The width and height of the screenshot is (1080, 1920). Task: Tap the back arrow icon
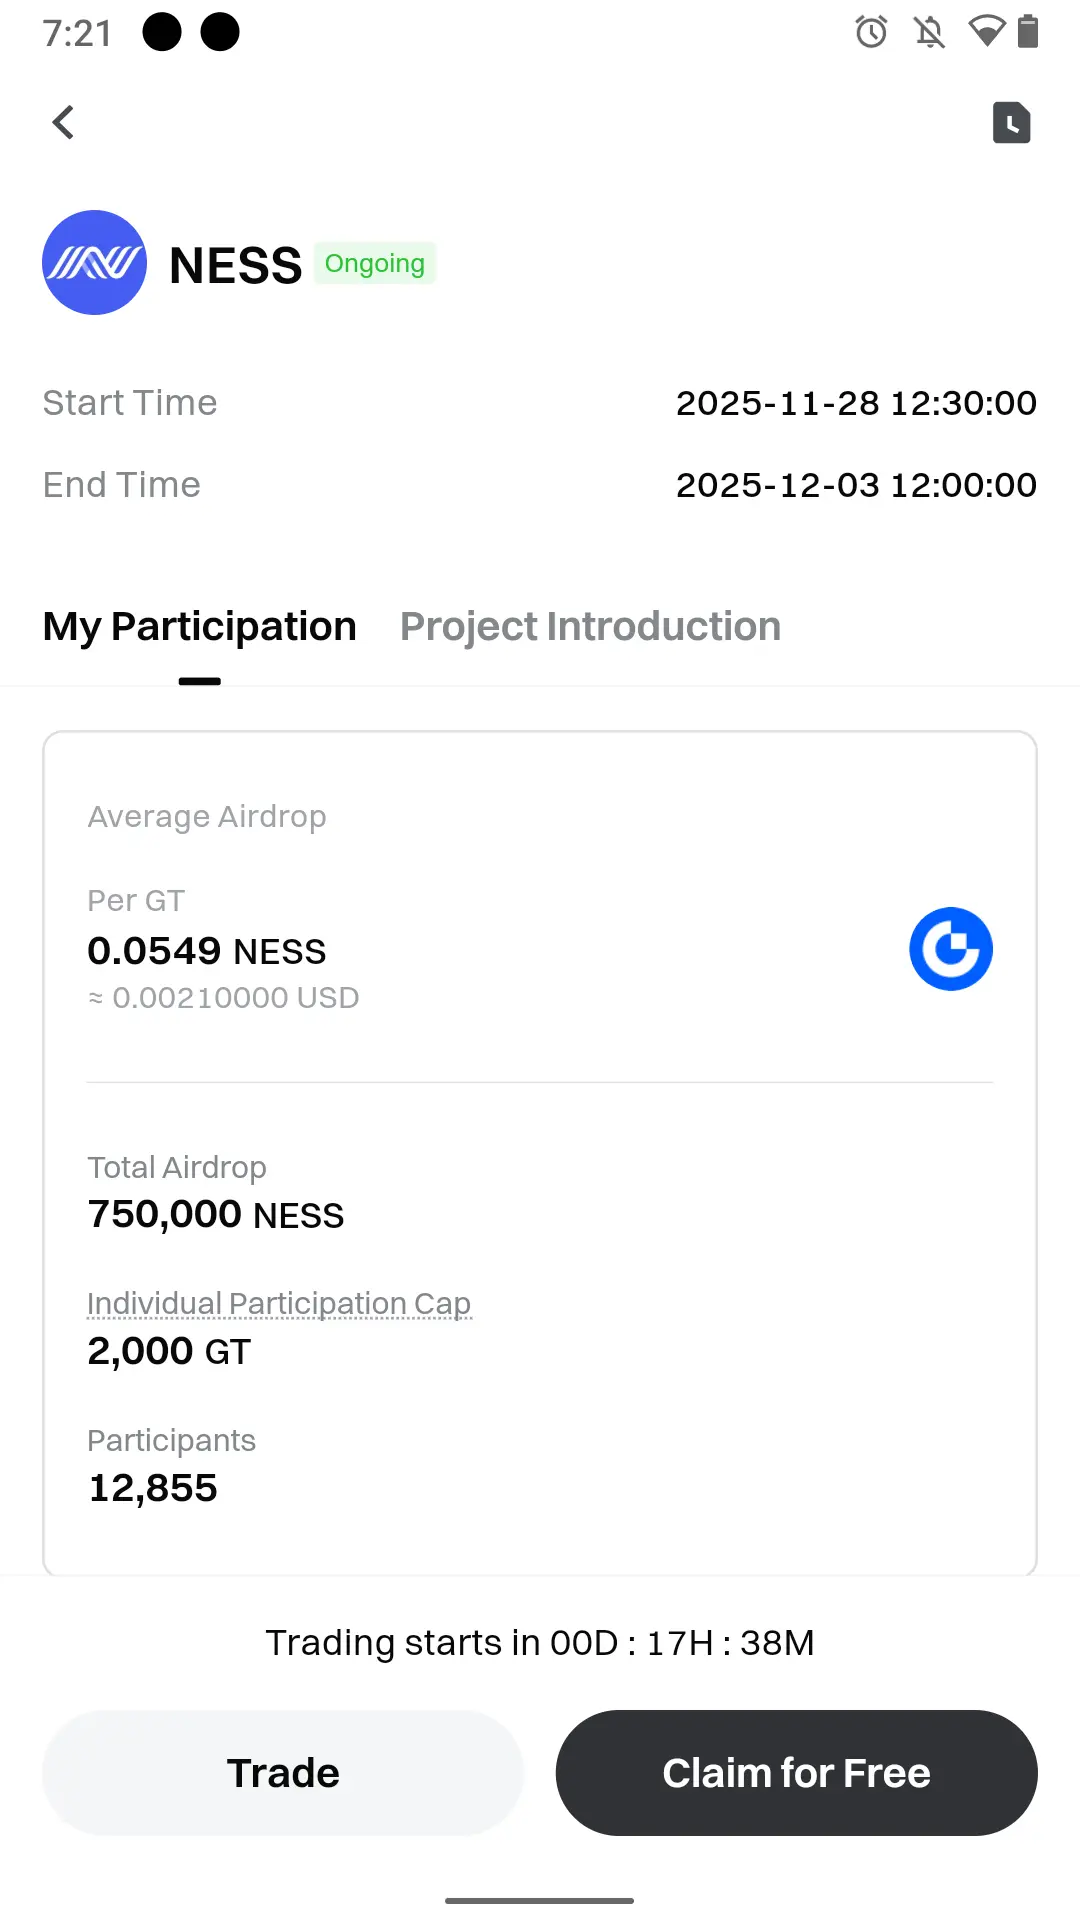[x=64, y=123]
